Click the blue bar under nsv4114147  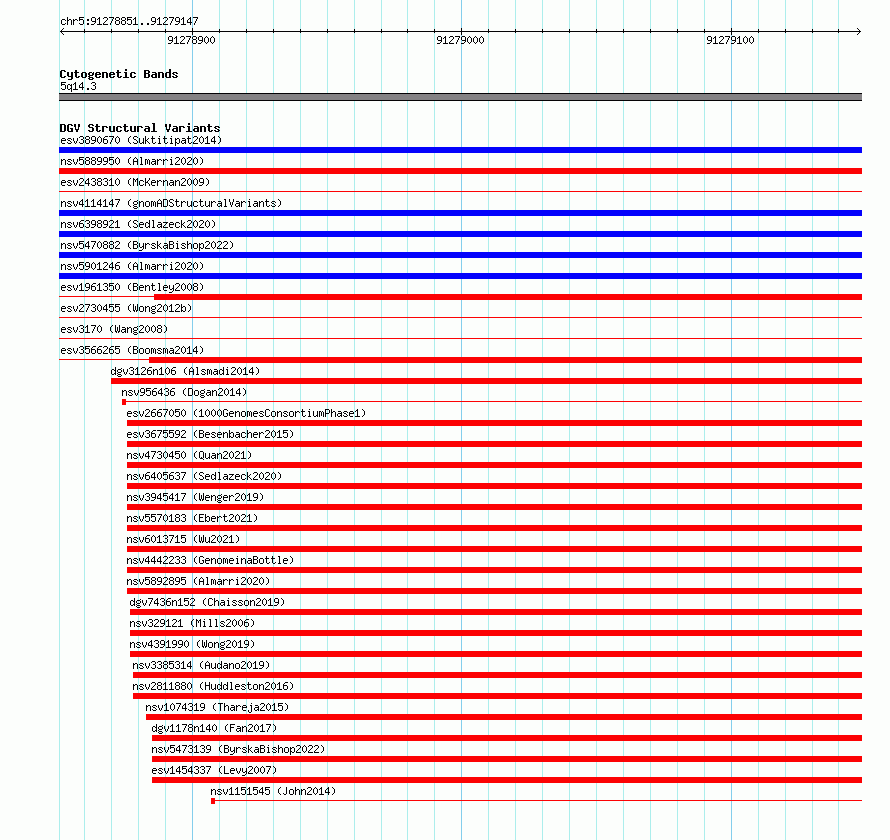[x=460, y=213]
